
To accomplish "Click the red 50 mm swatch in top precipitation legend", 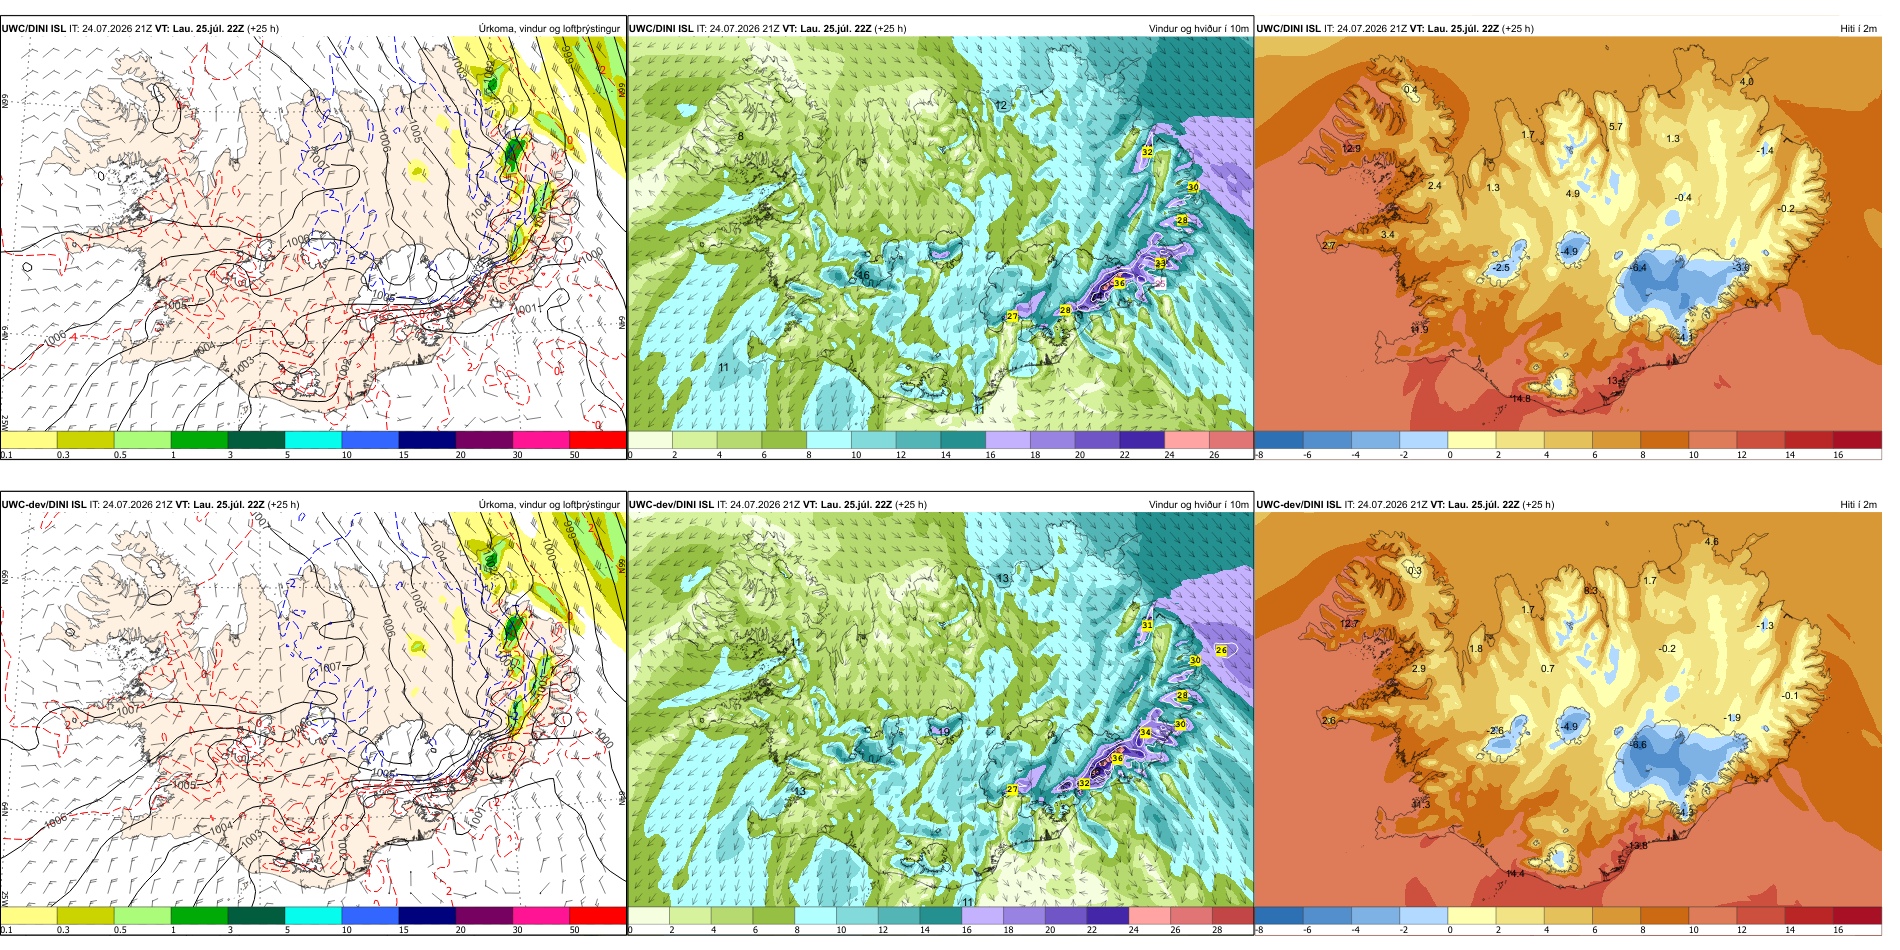I will pyautogui.click(x=598, y=440).
